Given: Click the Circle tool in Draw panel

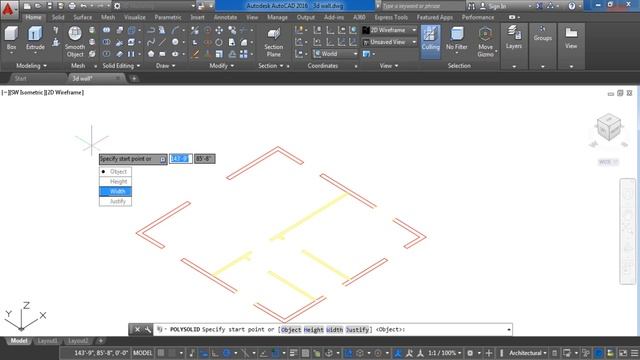Looking at the screenshot, I should (175, 42).
